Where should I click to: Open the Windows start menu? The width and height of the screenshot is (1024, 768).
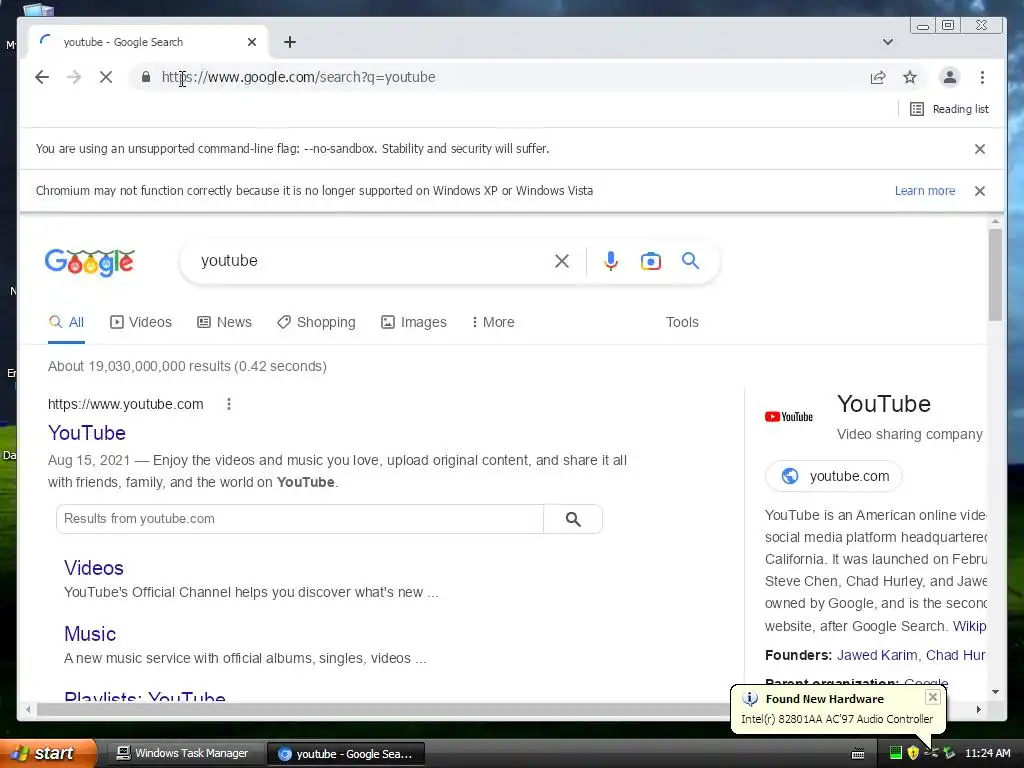coord(48,753)
